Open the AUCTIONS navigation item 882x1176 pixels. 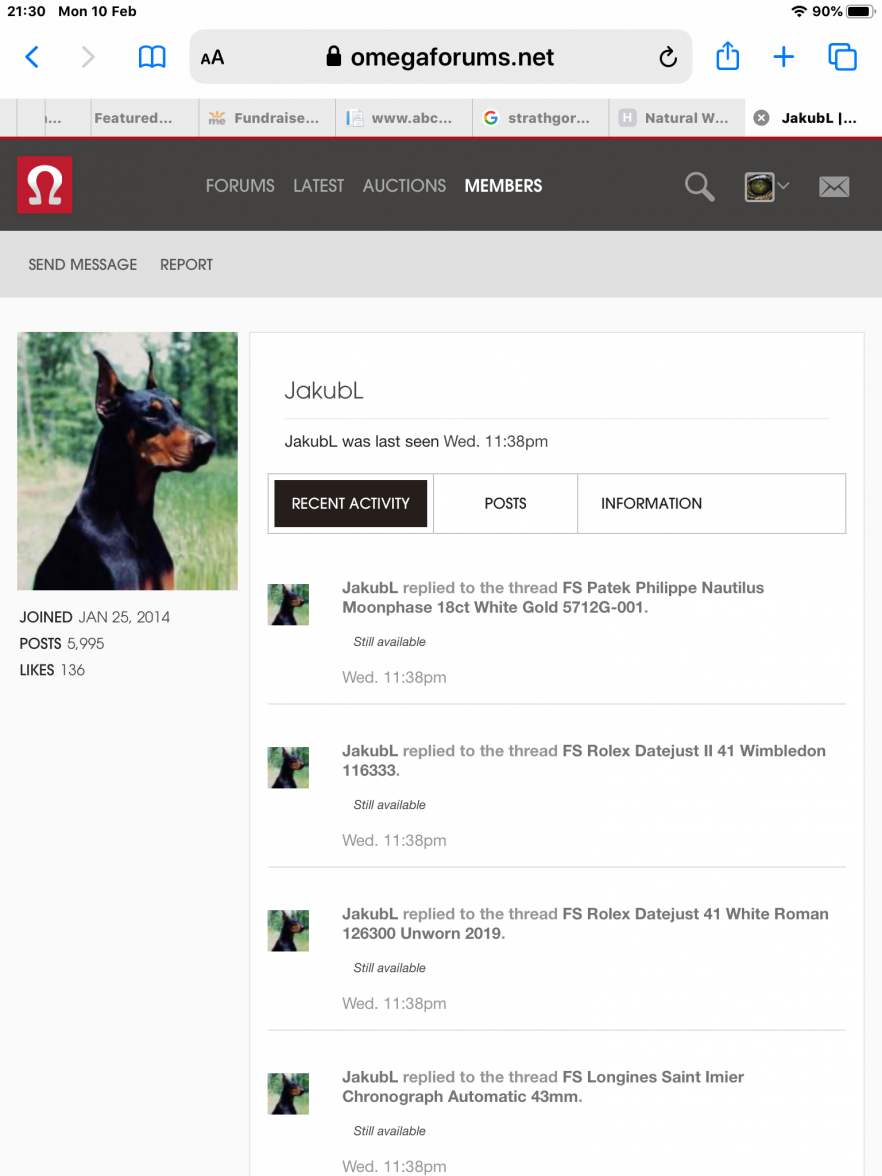pos(404,186)
